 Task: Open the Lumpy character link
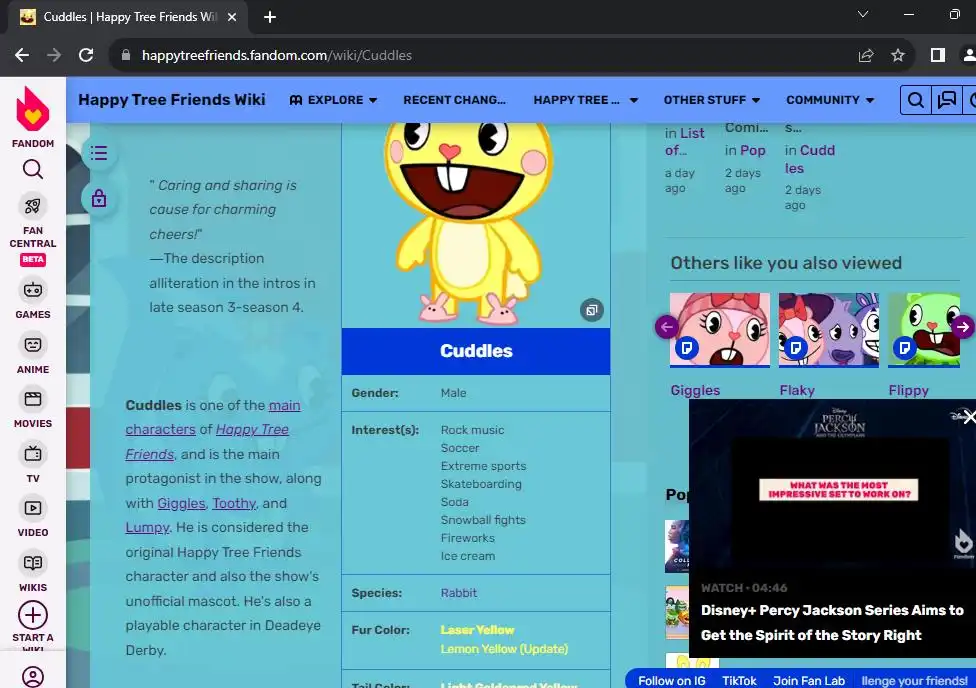[147, 527]
